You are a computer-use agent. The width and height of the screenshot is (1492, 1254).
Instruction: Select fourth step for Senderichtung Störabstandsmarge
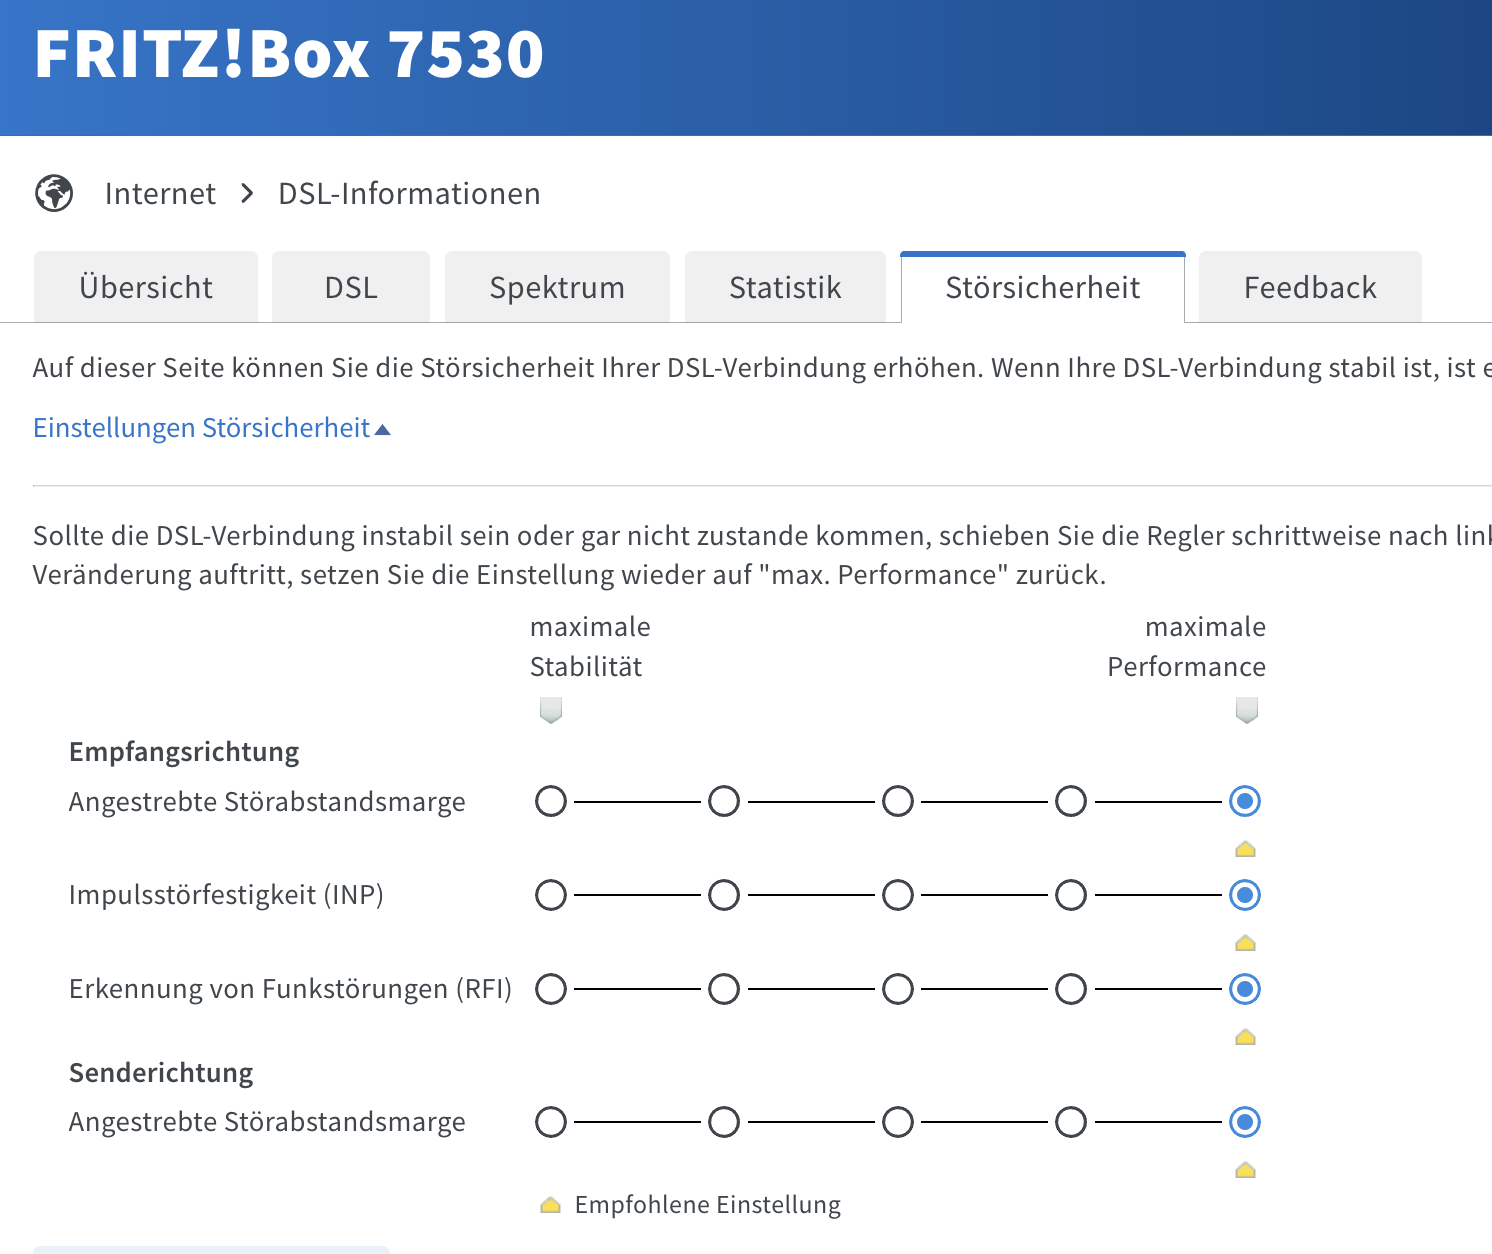pos(1071,1122)
